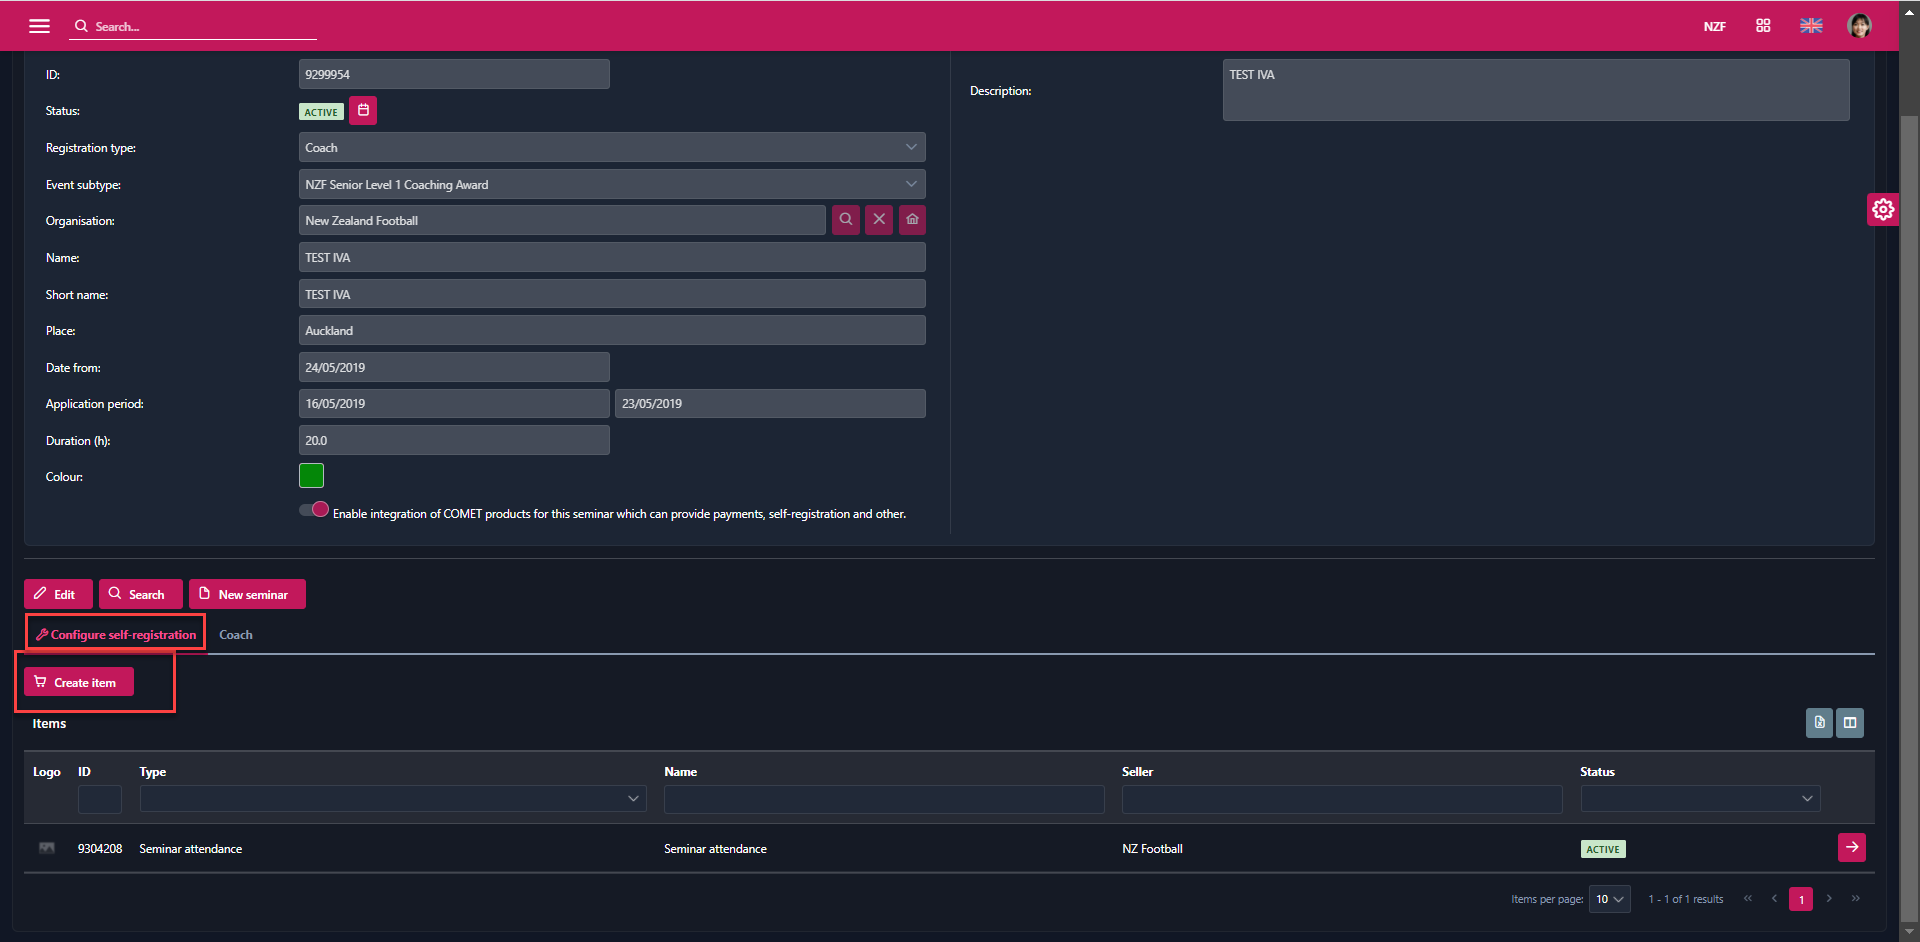
Task: Click the Date from field 24/05/2019
Action: click(x=454, y=367)
